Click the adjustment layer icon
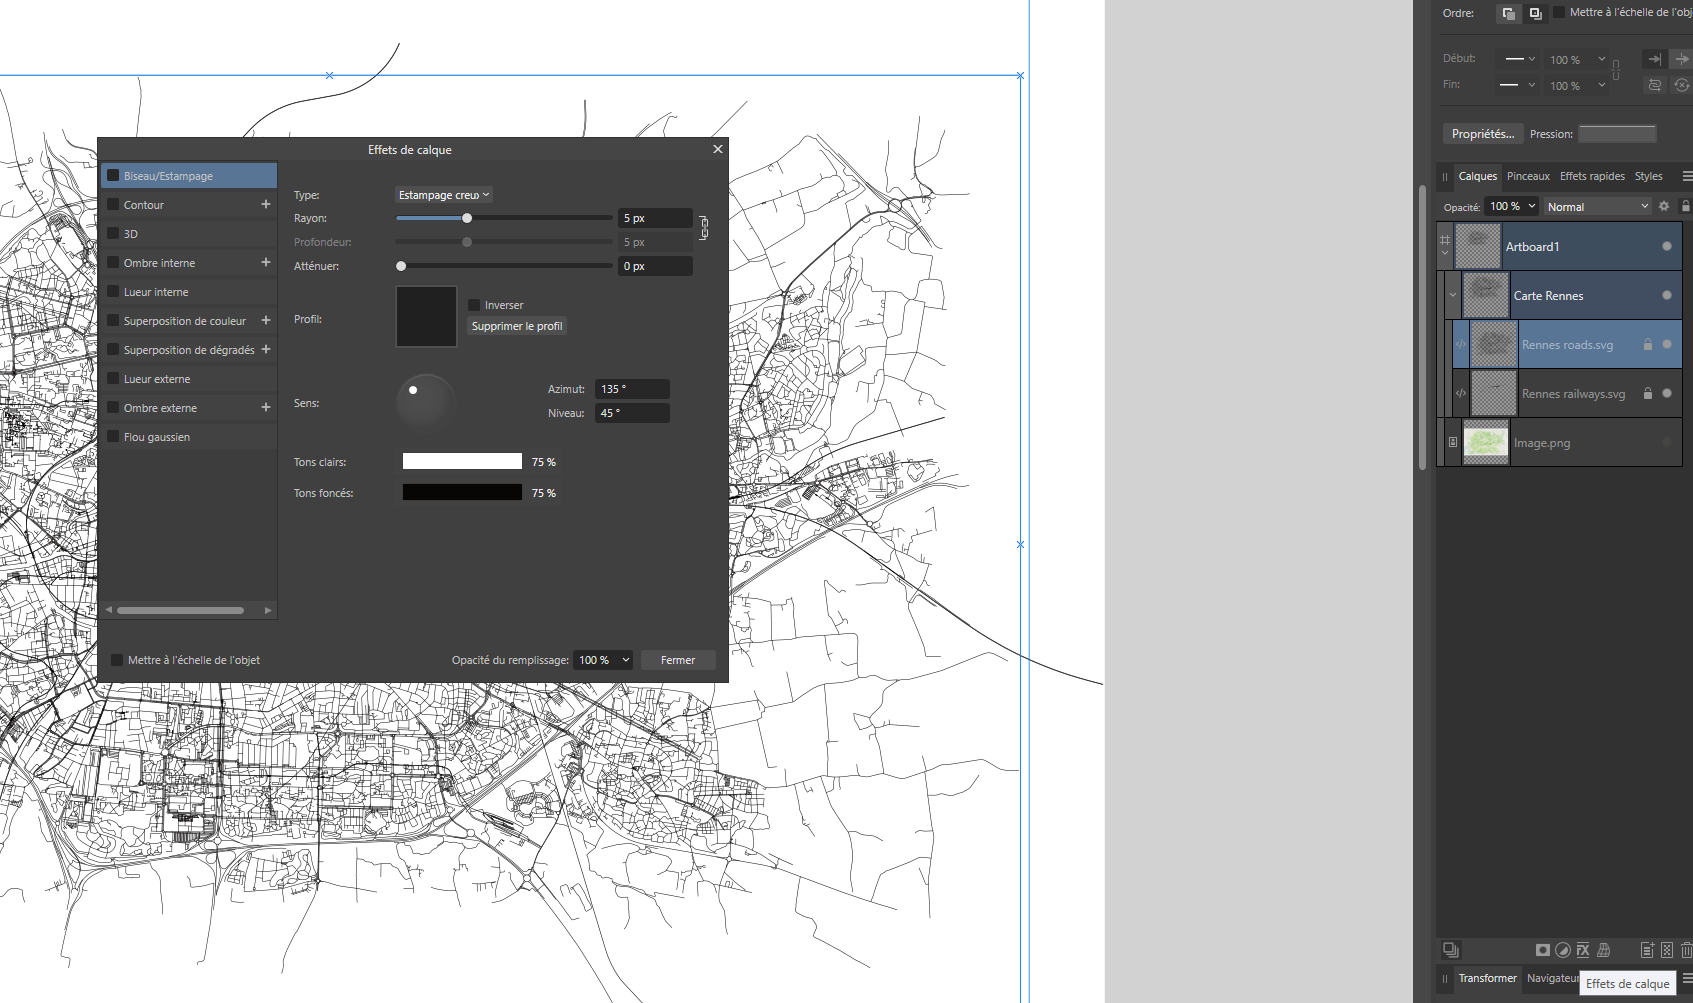Screen dimensions: 1693x1003 tap(1563, 950)
